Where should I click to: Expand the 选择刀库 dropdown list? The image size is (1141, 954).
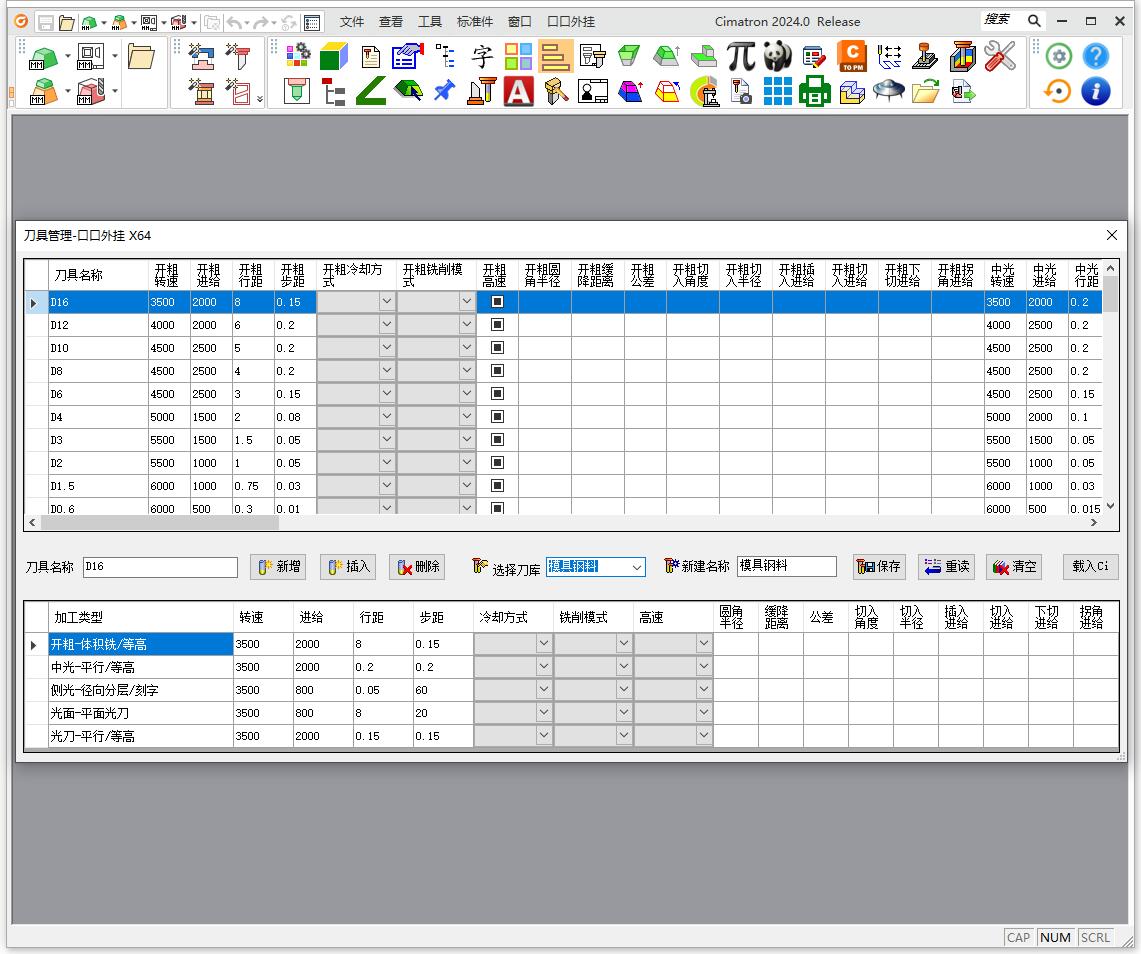point(636,567)
